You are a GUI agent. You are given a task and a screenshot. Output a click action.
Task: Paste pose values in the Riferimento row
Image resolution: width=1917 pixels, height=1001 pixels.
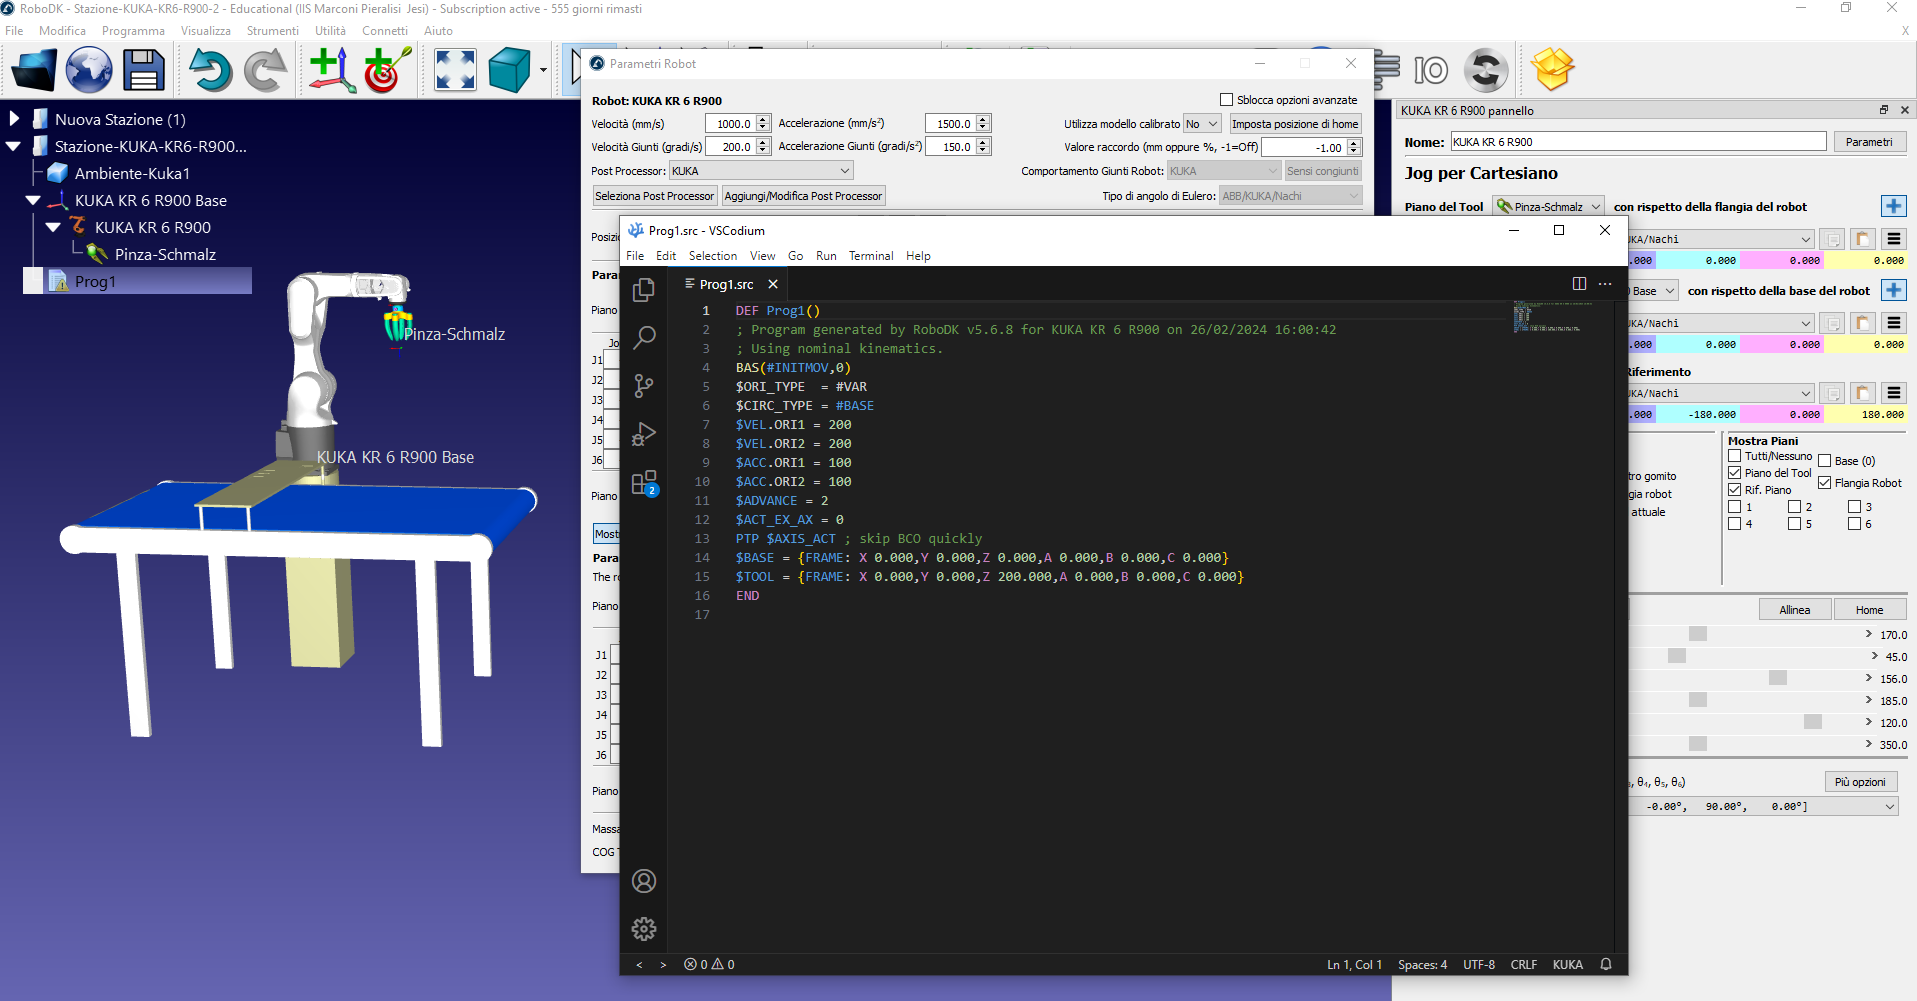pyautogui.click(x=1862, y=393)
